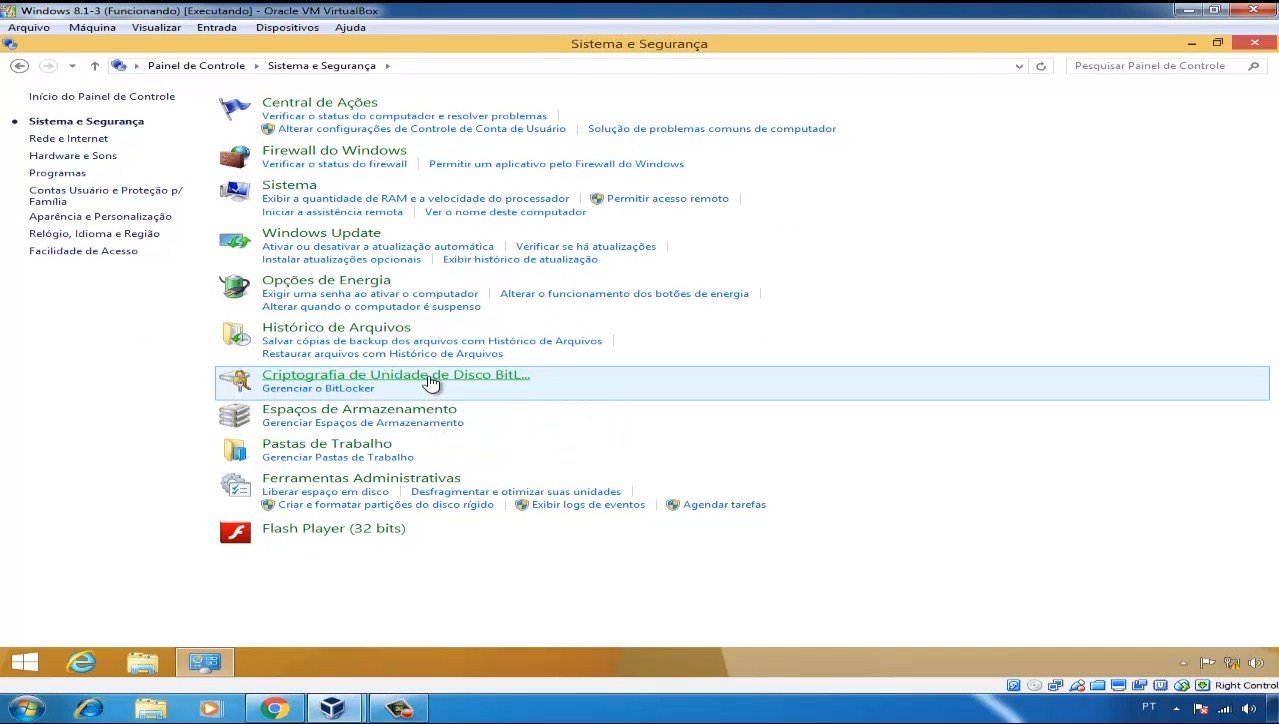The image size is (1279, 724).
Task: Click the Pesquisar Painel de Controle search box
Action: 1166,66
